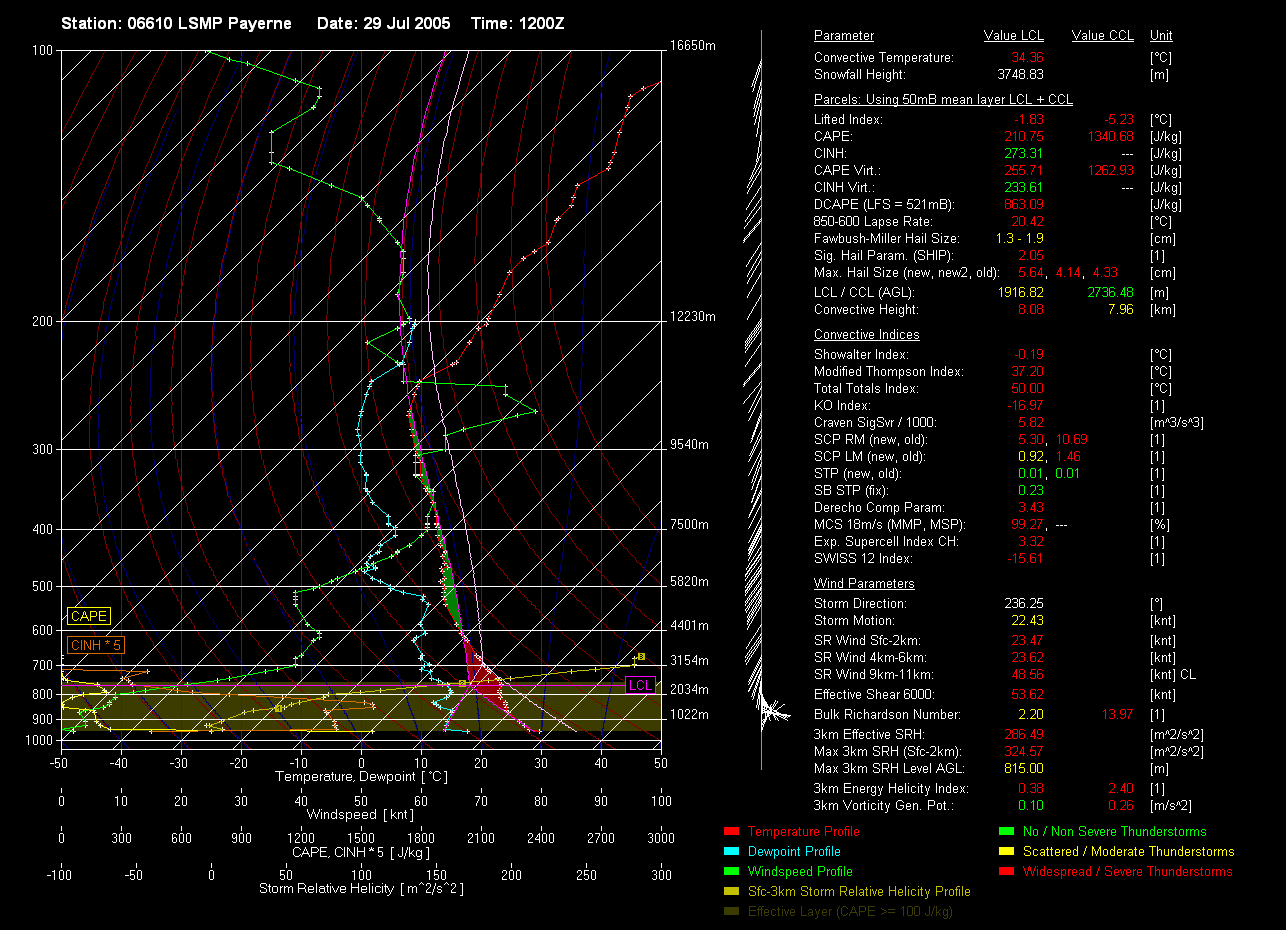
Task: Click the yellow CAPE label box
Action: tap(88, 617)
